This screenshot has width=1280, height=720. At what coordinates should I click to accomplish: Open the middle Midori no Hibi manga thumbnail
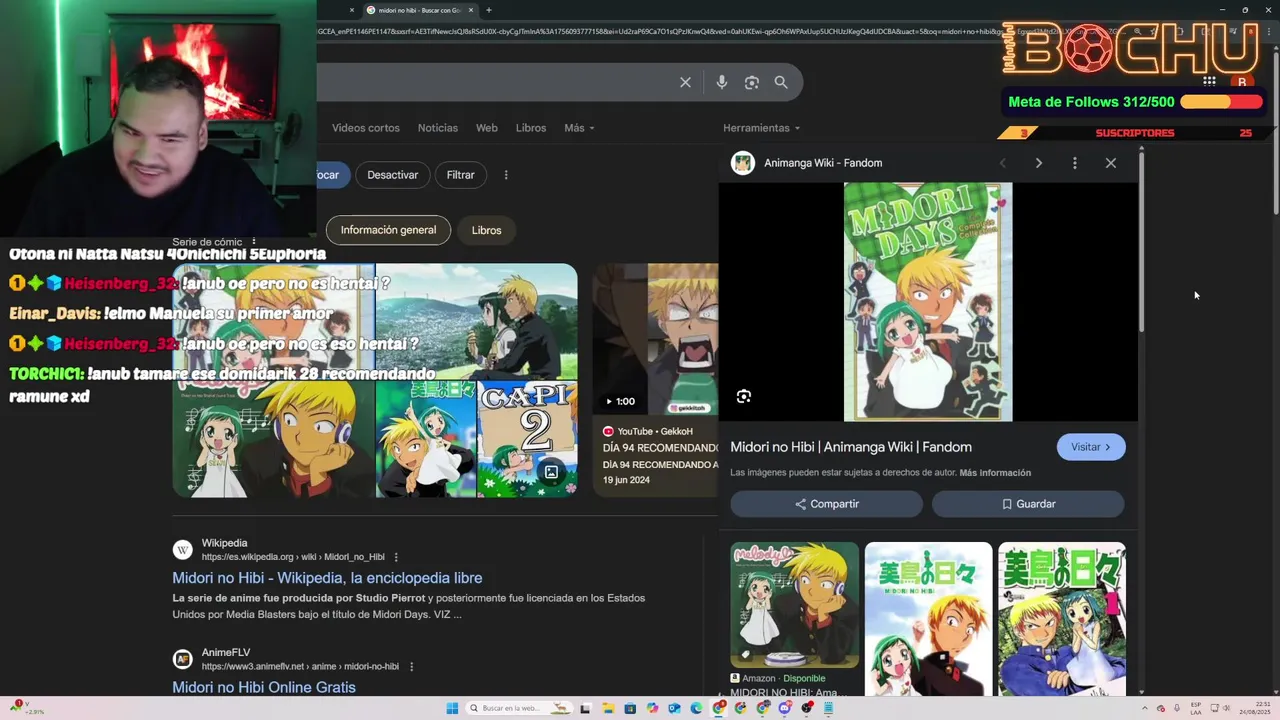pos(928,619)
